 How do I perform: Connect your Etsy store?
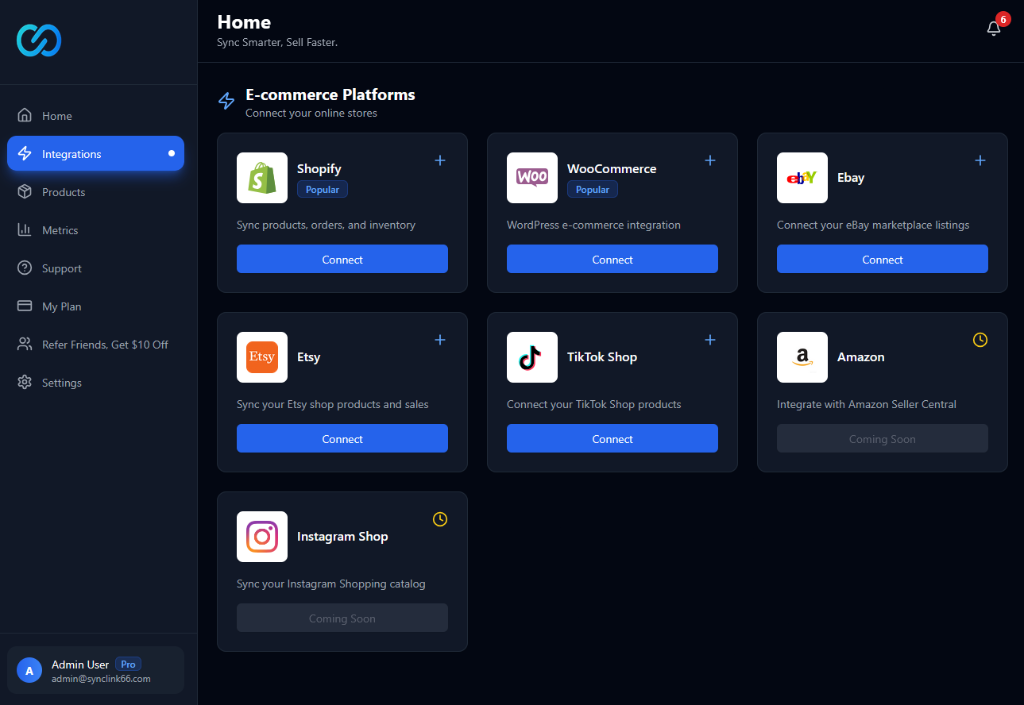pyautogui.click(x=342, y=438)
